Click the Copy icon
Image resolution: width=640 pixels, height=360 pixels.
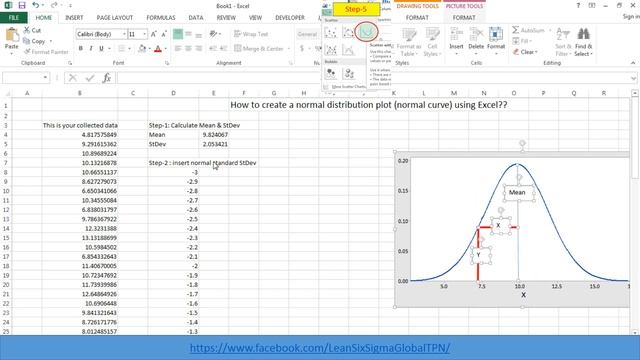[27, 41]
